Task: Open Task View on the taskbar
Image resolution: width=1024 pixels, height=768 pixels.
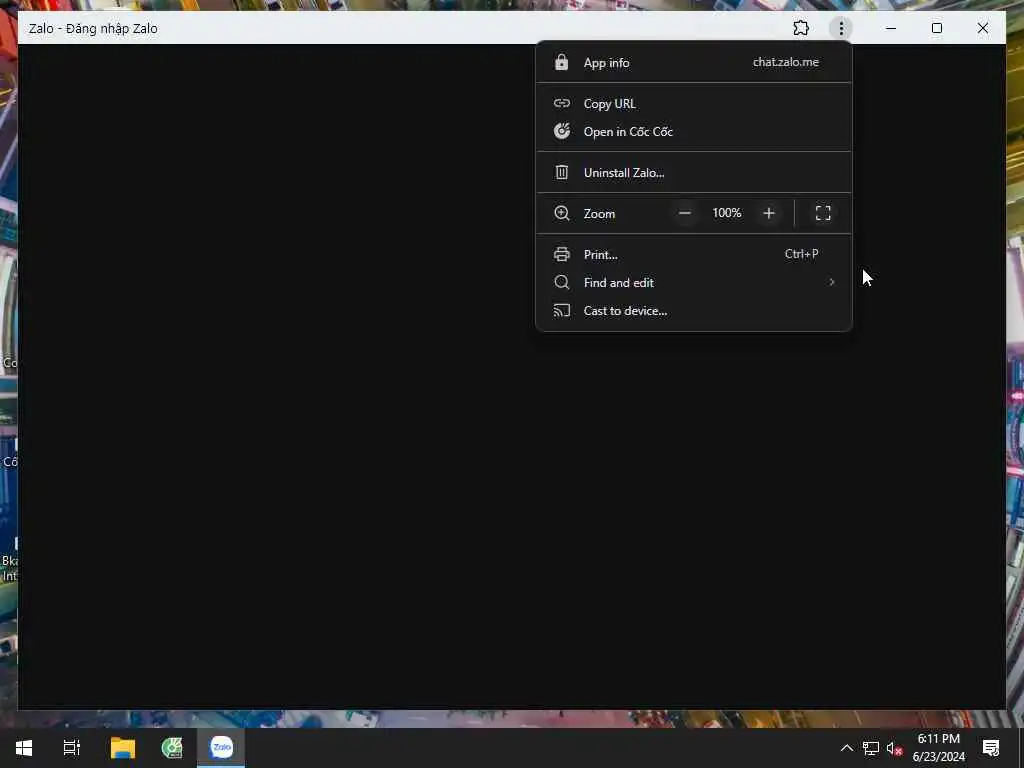Action: pyautogui.click(x=72, y=748)
